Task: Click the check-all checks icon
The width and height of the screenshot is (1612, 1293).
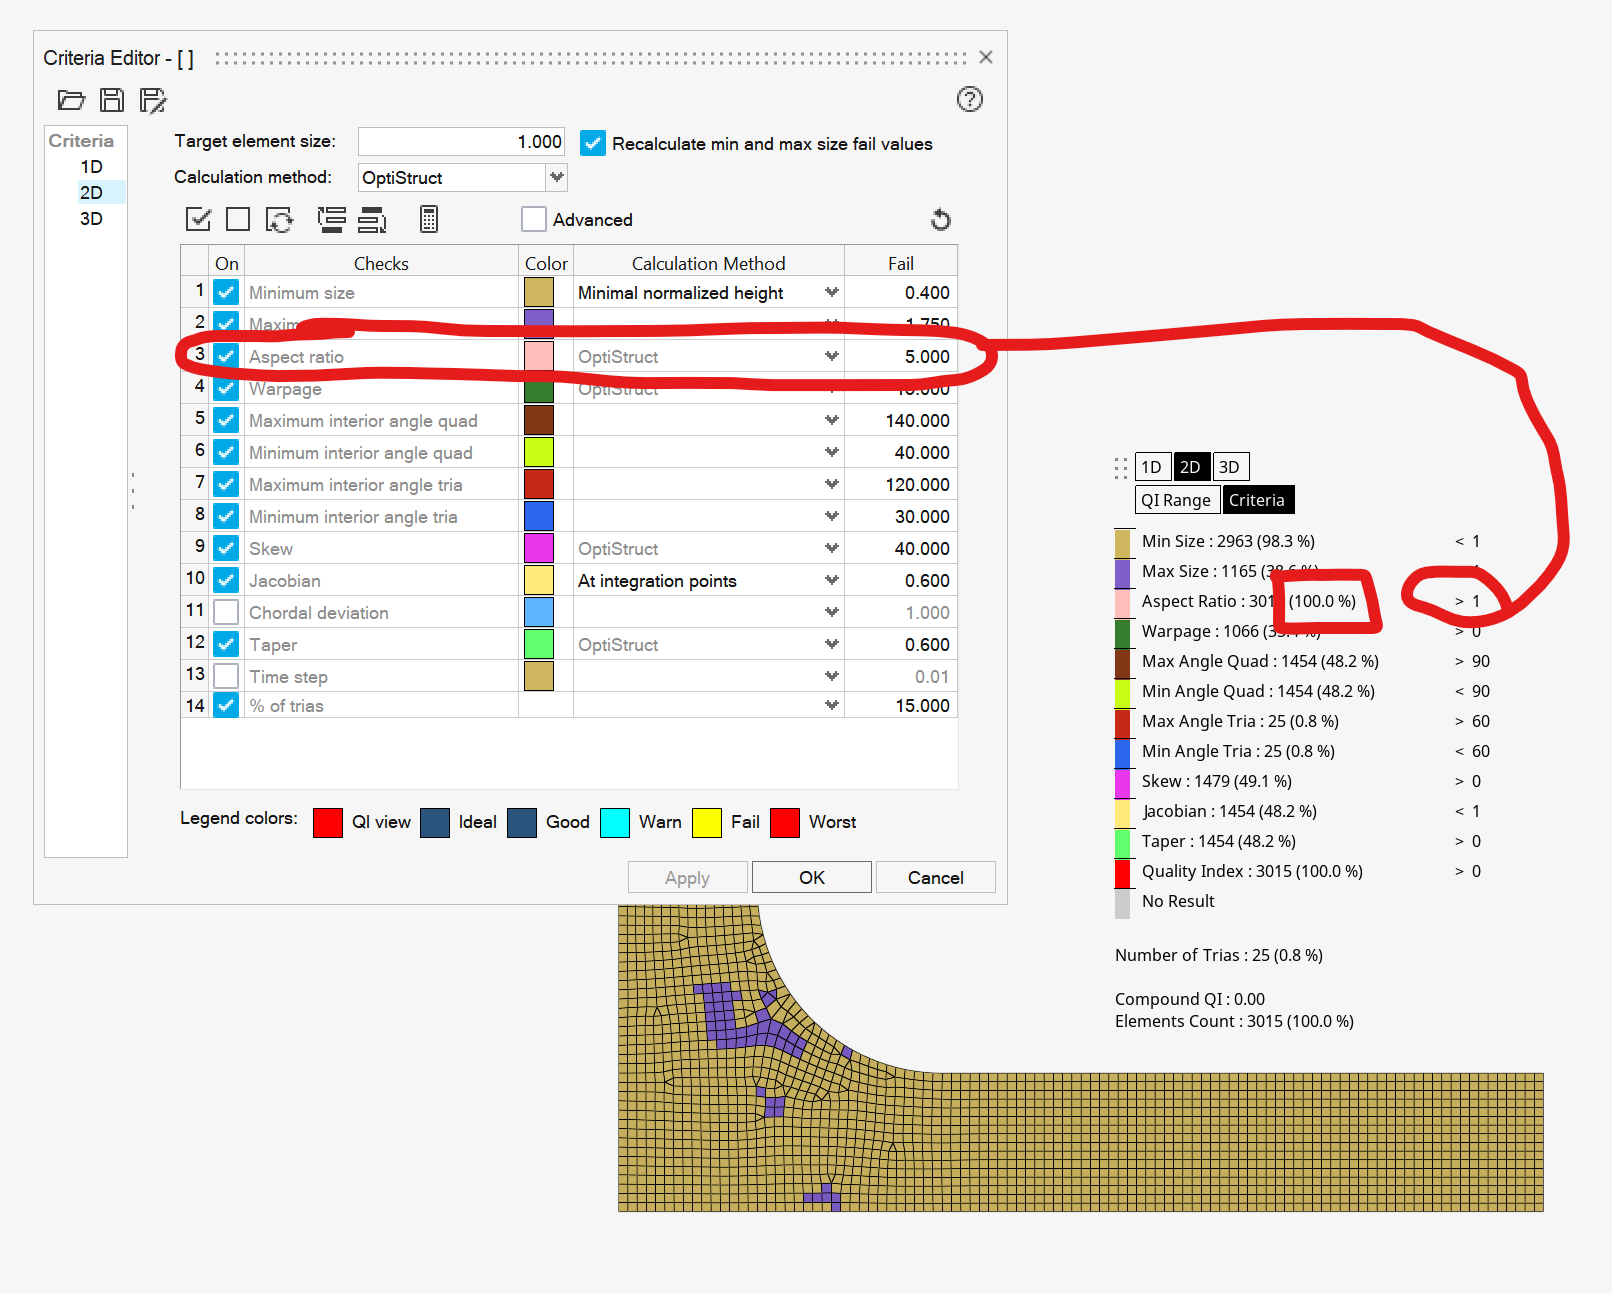Action: (x=198, y=219)
